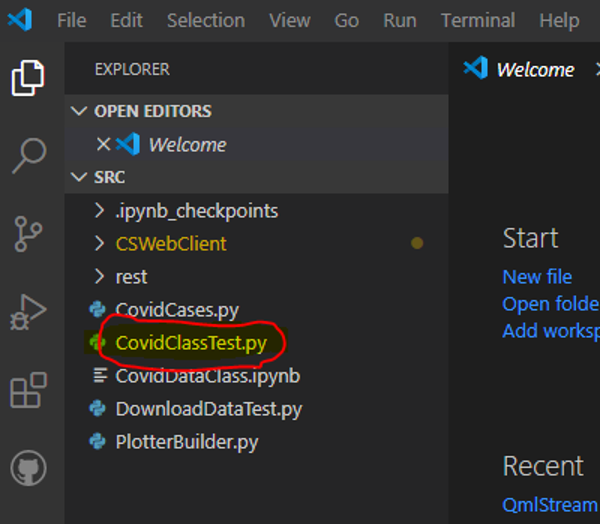The height and width of the screenshot is (524, 600).
Task: Close the Welcome editor in Open Editors
Action: [102, 145]
